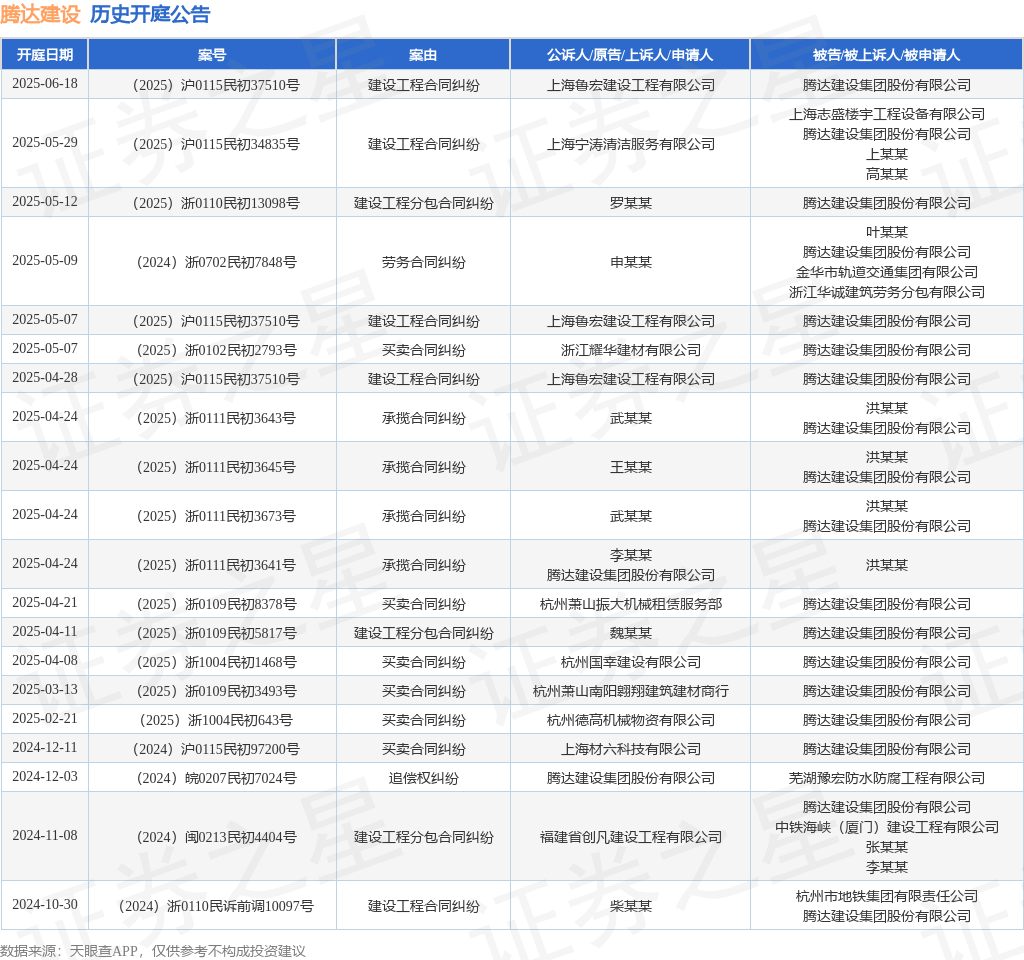Click the date 2025-04-11
This screenshot has width=1024, height=960.
44,632
